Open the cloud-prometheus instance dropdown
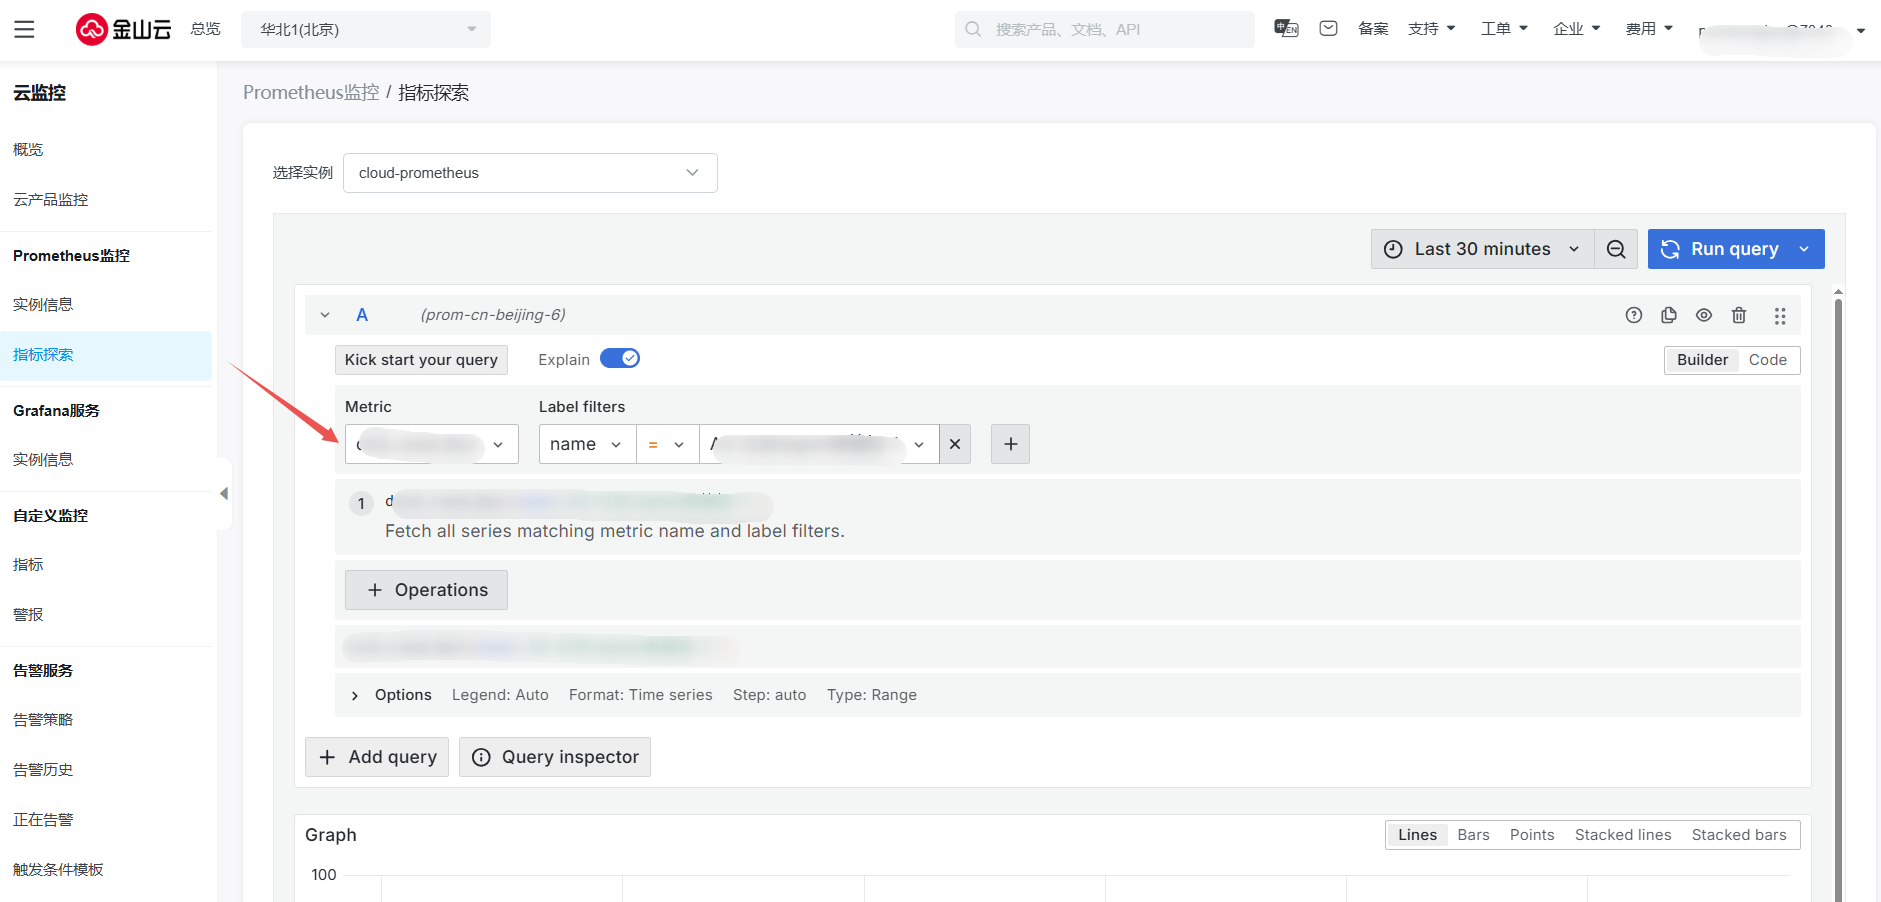The image size is (1881, 902). 530,173
